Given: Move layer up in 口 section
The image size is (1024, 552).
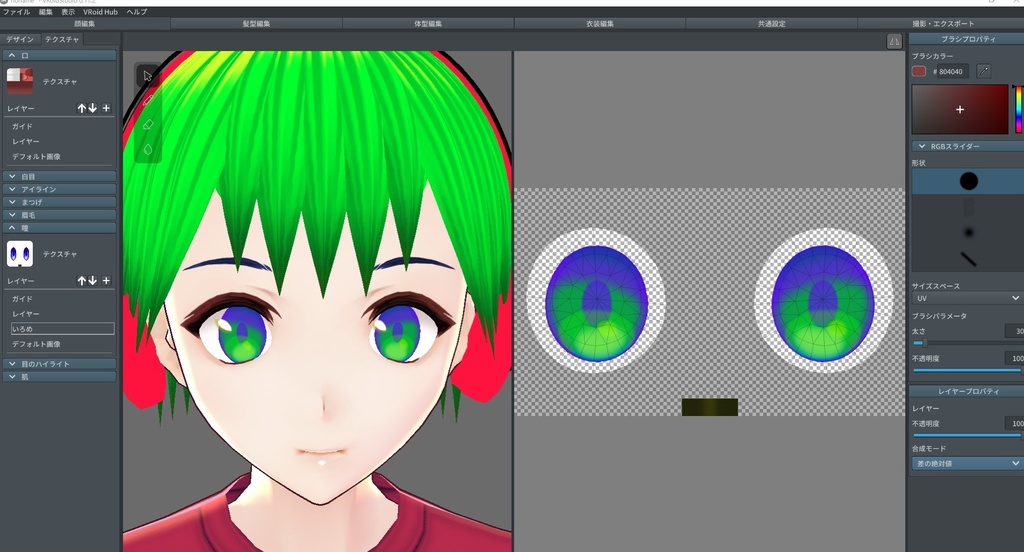Looking at the screenshot, I should click(x=82, y=108).
